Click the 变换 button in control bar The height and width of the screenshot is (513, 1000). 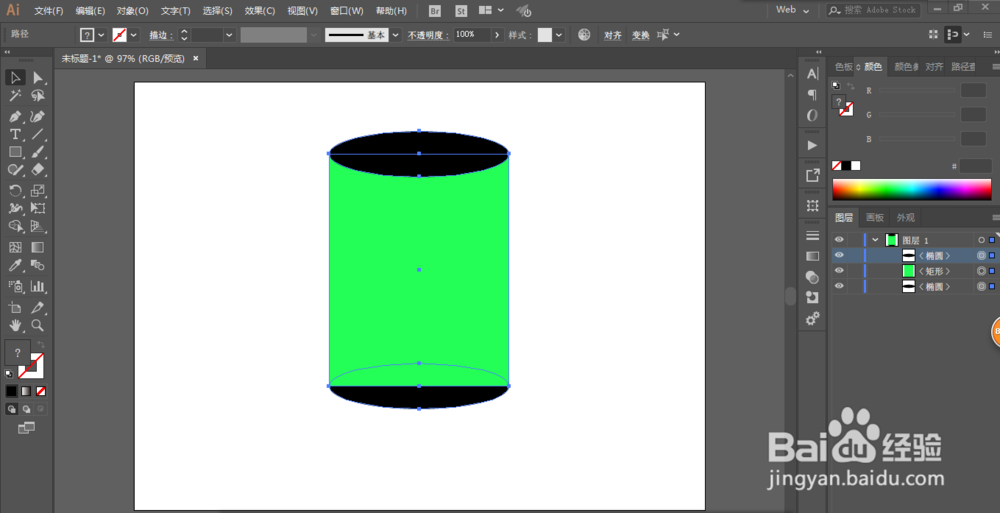pyautogui.click(x=640, y=35)
